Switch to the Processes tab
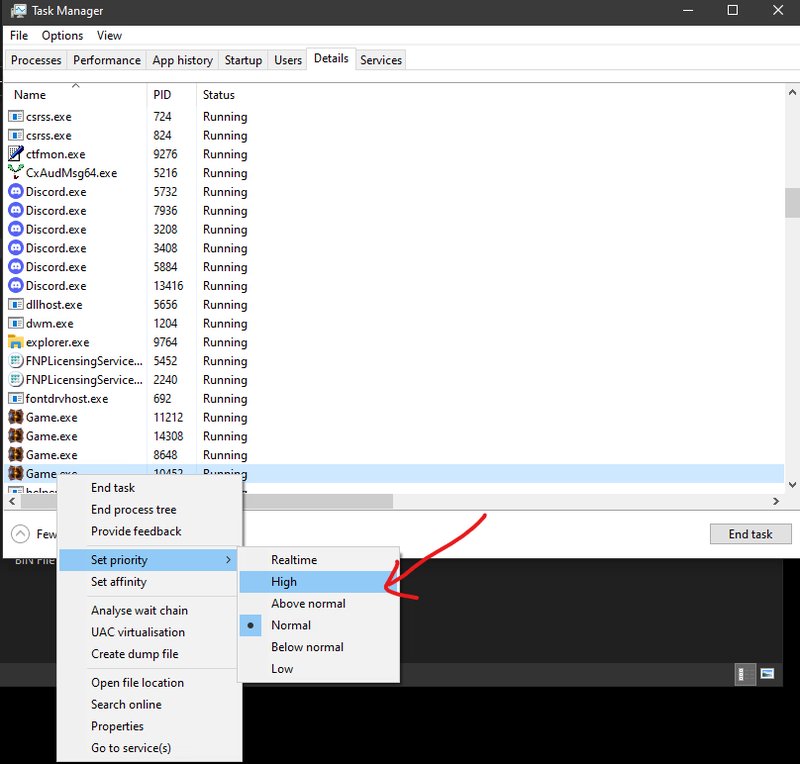This screenshot has width=800, height=764. point(36,60)
